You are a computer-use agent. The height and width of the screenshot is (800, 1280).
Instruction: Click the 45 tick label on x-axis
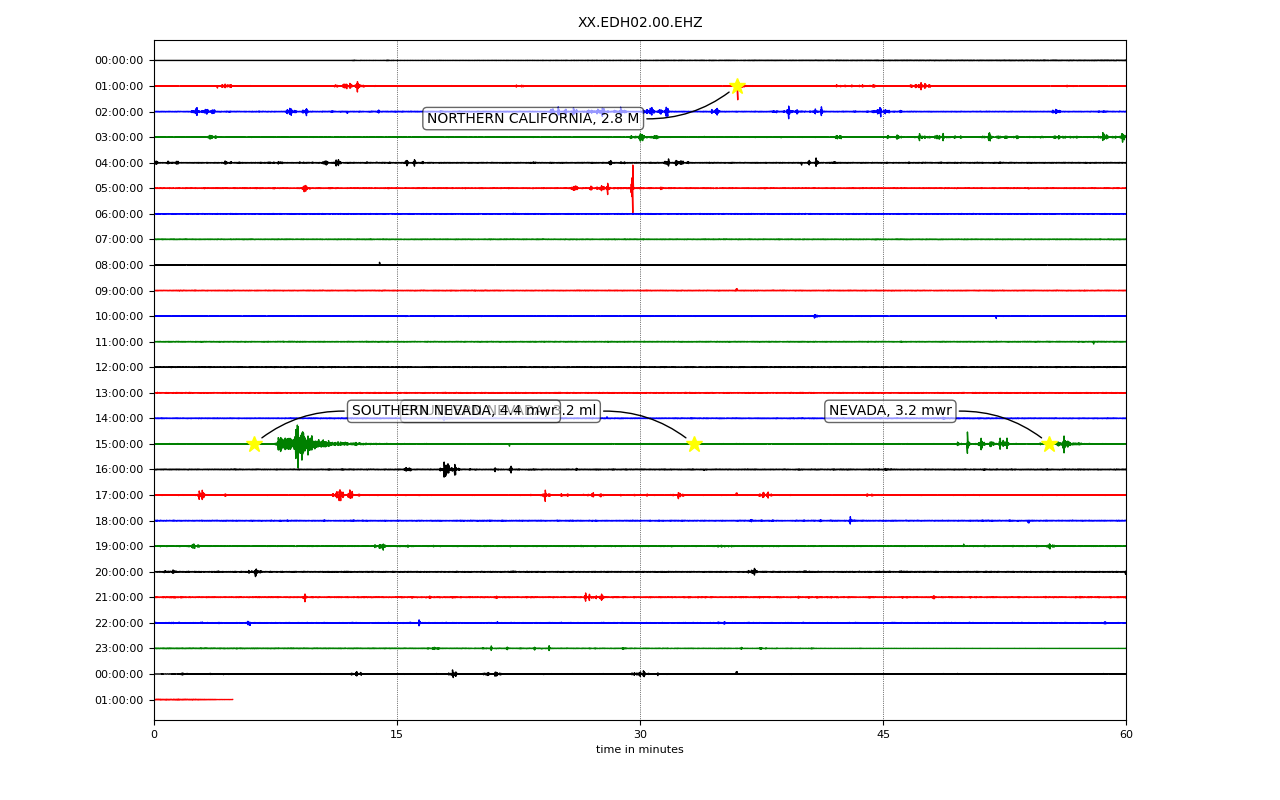pyautogui.click(x=883, y=735)
